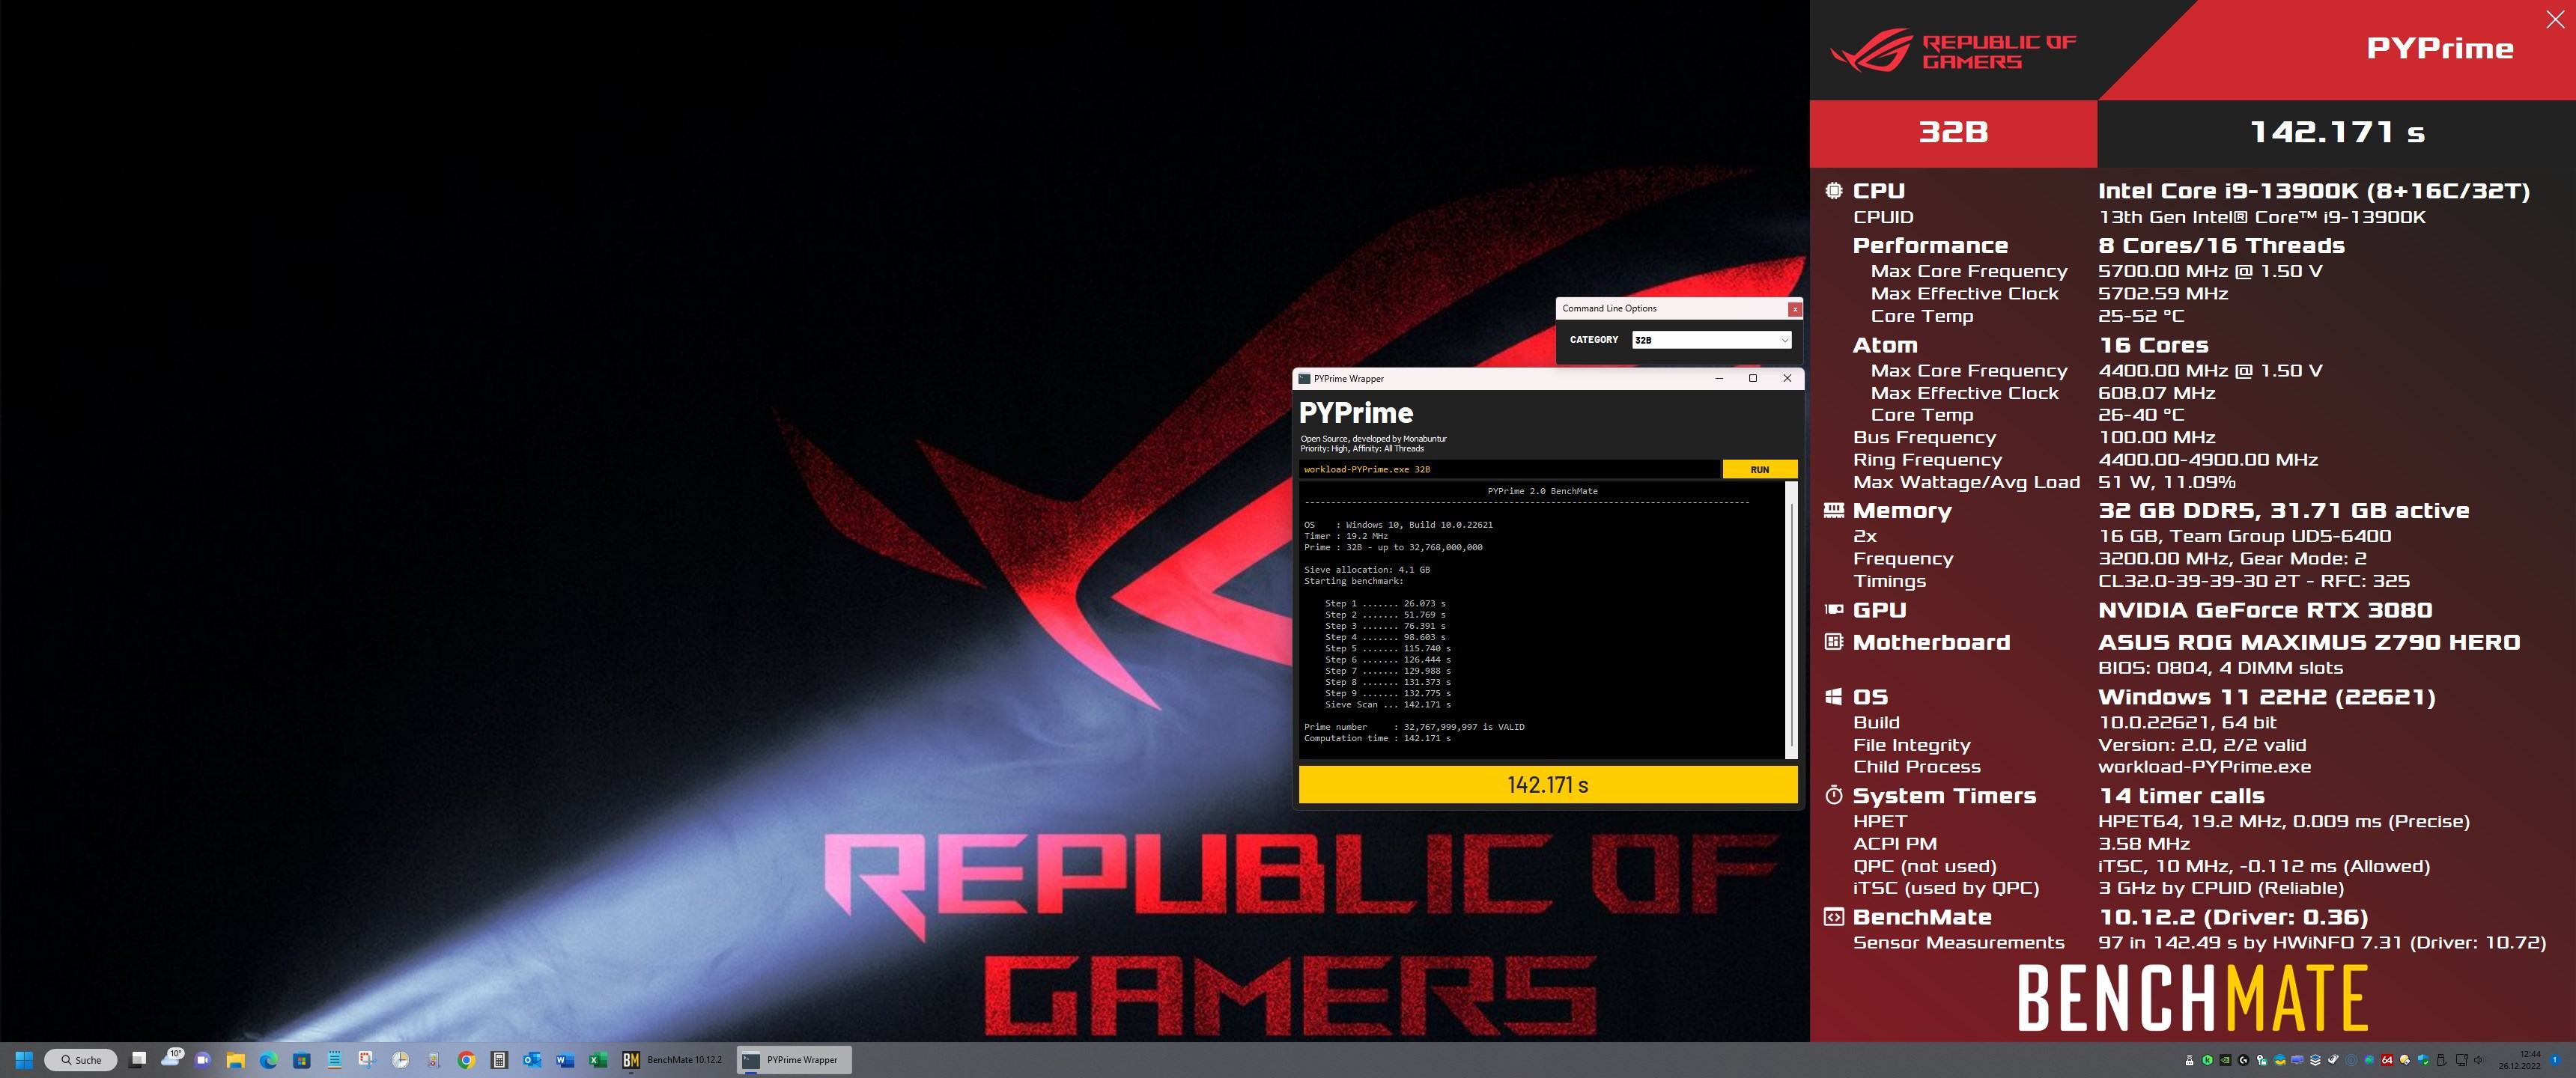2576x1078 pixels.
Task: Click the ASUS ROG MAXIMUS Z790 HERO text
Action: [x=2309, y=642]
